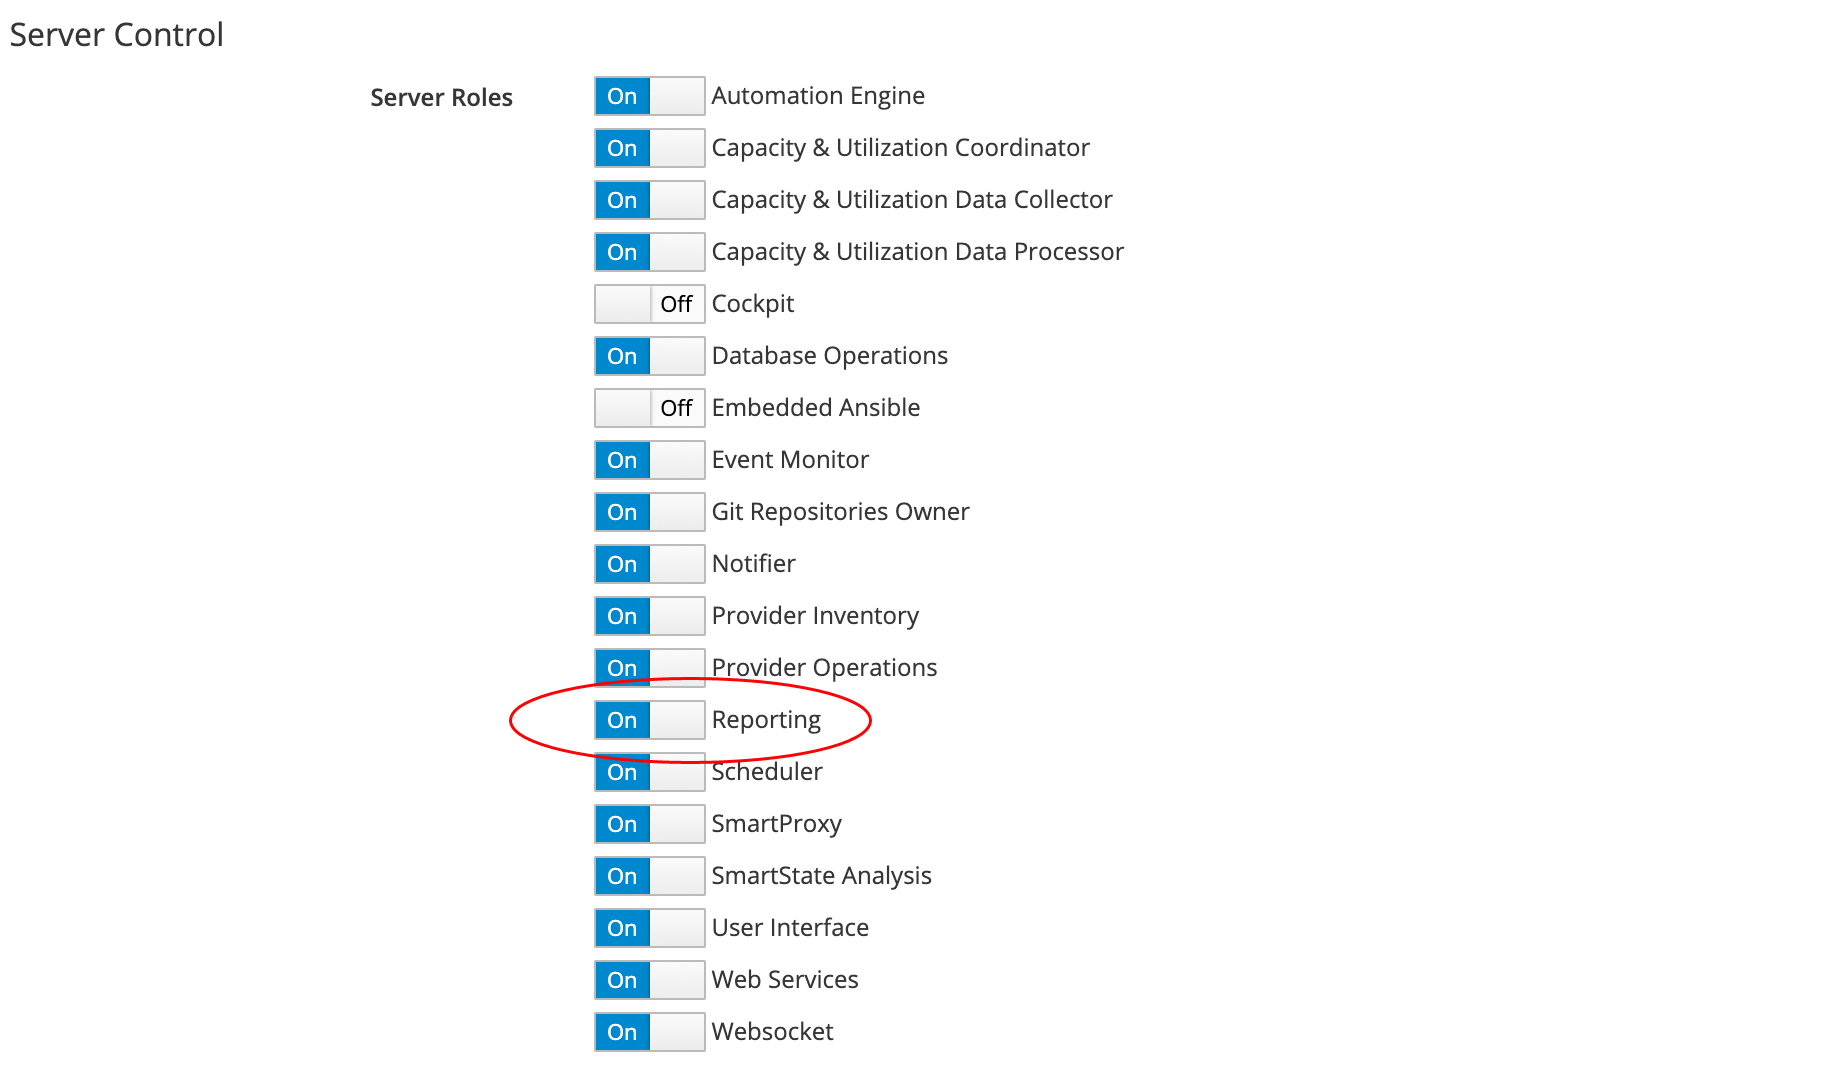Disable Git Repositories Owner role
This screenshot has width=1836, height=1080.
(649, 512)
